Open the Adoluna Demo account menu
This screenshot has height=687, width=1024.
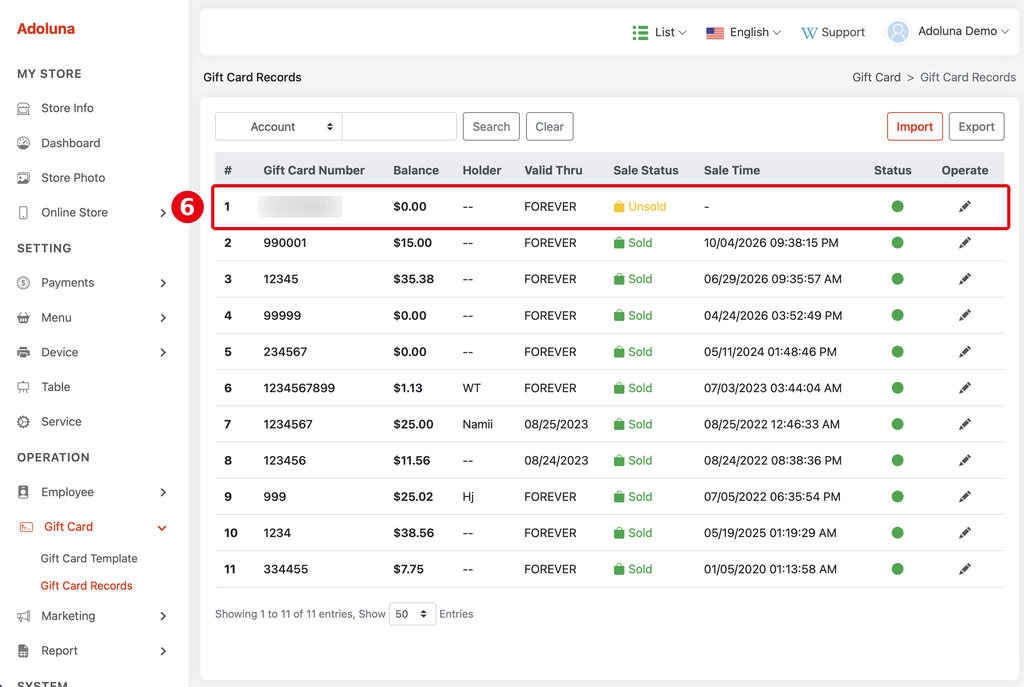[964, 31]
